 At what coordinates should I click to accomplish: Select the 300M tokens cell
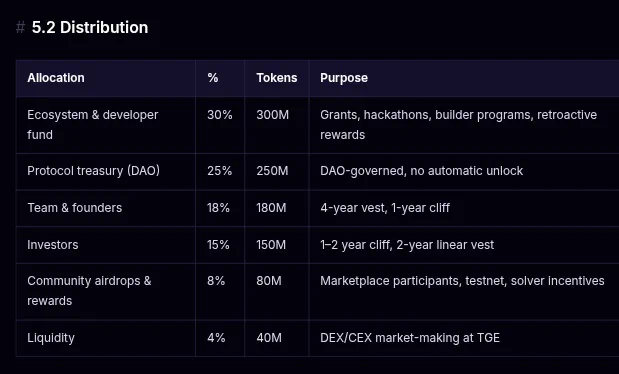click(x=272, y=115)
